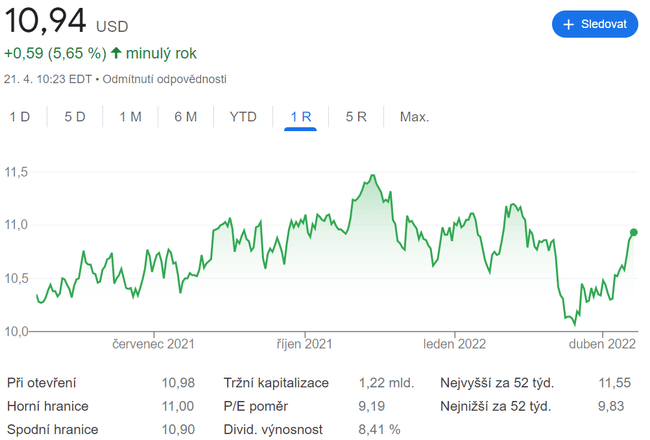Click the green endpoint dot on chart
This screenshot has width=650, height=440.
click(634, 233)
